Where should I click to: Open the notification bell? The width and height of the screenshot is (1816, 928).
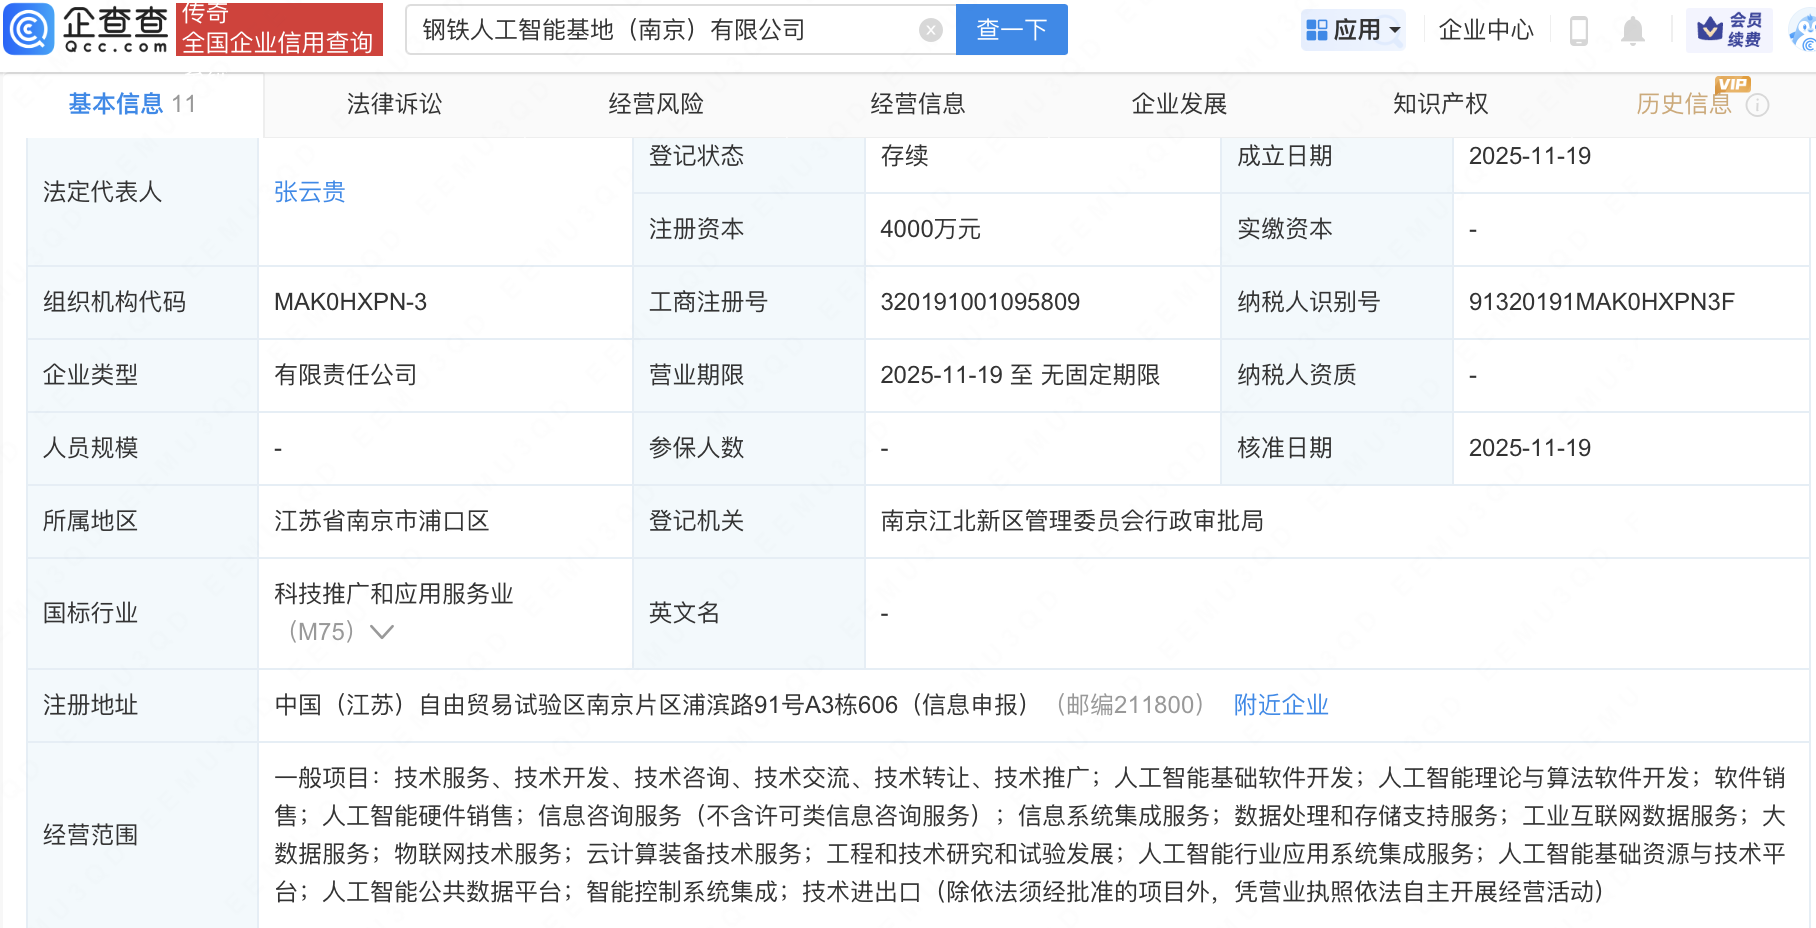click(x=1634, y=30)
